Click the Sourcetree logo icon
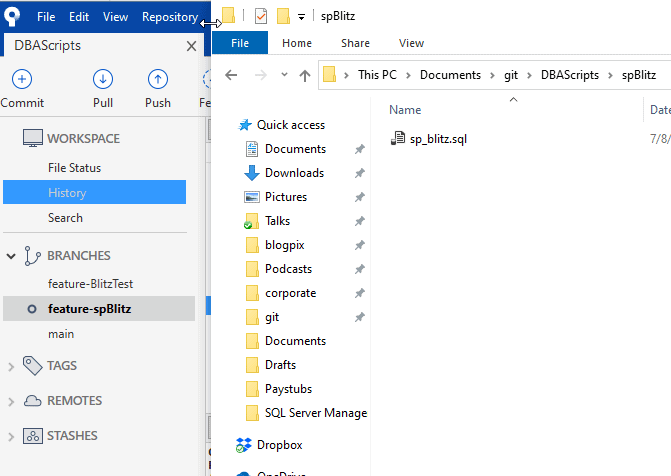 point(12,16)
